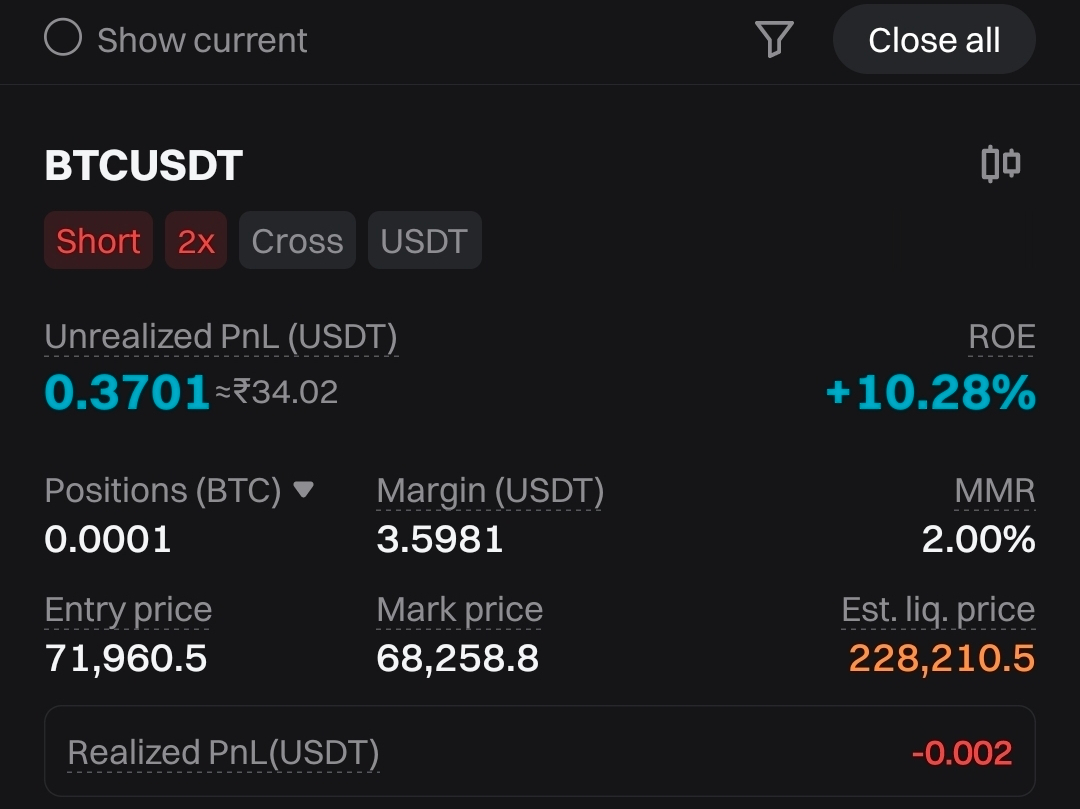Screen dimensions: 1080x809
Task: Toggle the Show current radio button
Action: [x=63, y=39]
